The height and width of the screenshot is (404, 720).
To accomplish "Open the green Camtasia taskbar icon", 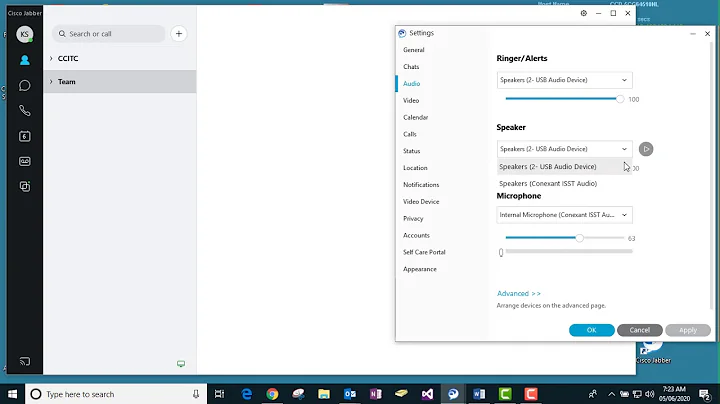I will pyautogui.click(x=505, y=394).
